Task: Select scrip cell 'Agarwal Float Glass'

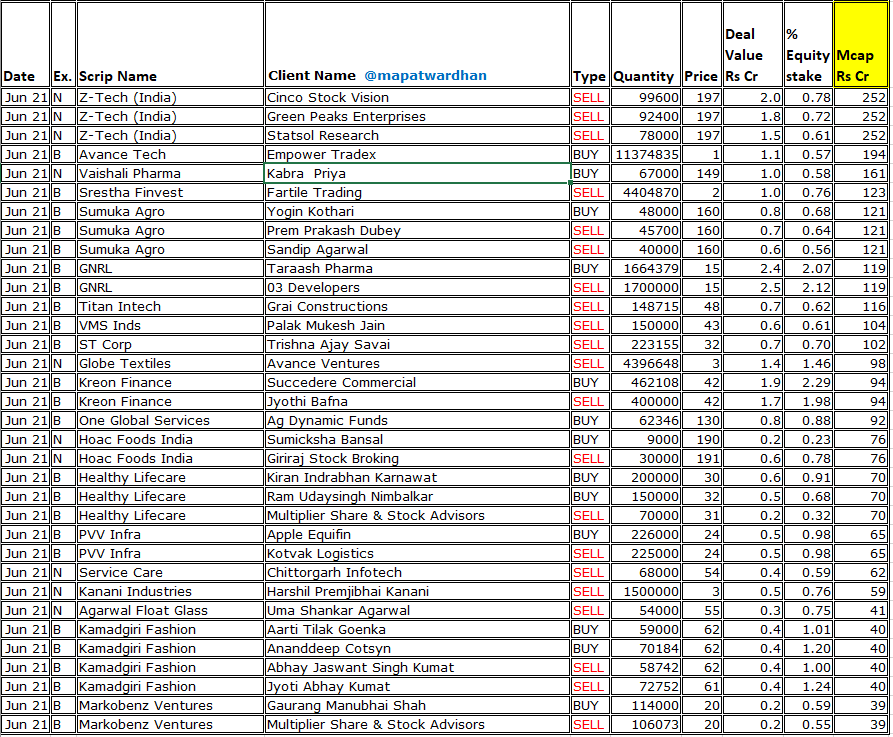Action: [170, 610]
